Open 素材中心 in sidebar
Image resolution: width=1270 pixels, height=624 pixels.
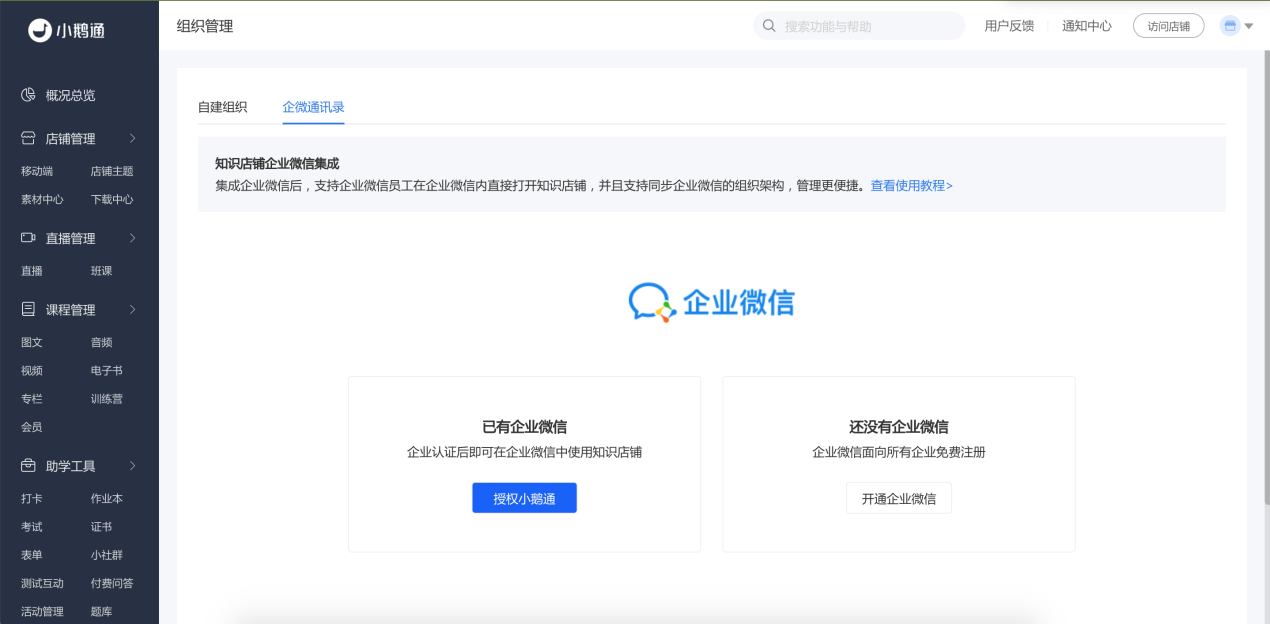coord(42,199)
